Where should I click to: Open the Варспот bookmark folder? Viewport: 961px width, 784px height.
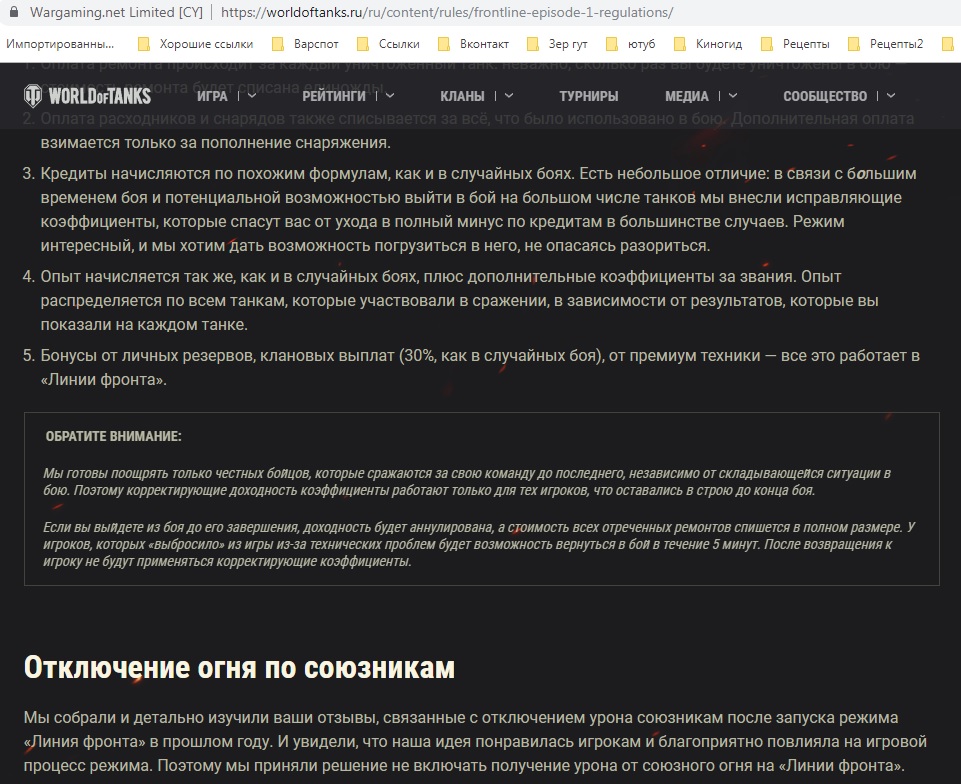[x=305, y=44]
